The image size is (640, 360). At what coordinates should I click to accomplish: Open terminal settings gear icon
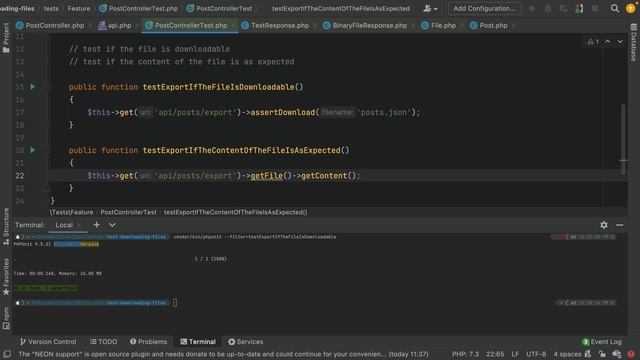click(x=604, y=225)
